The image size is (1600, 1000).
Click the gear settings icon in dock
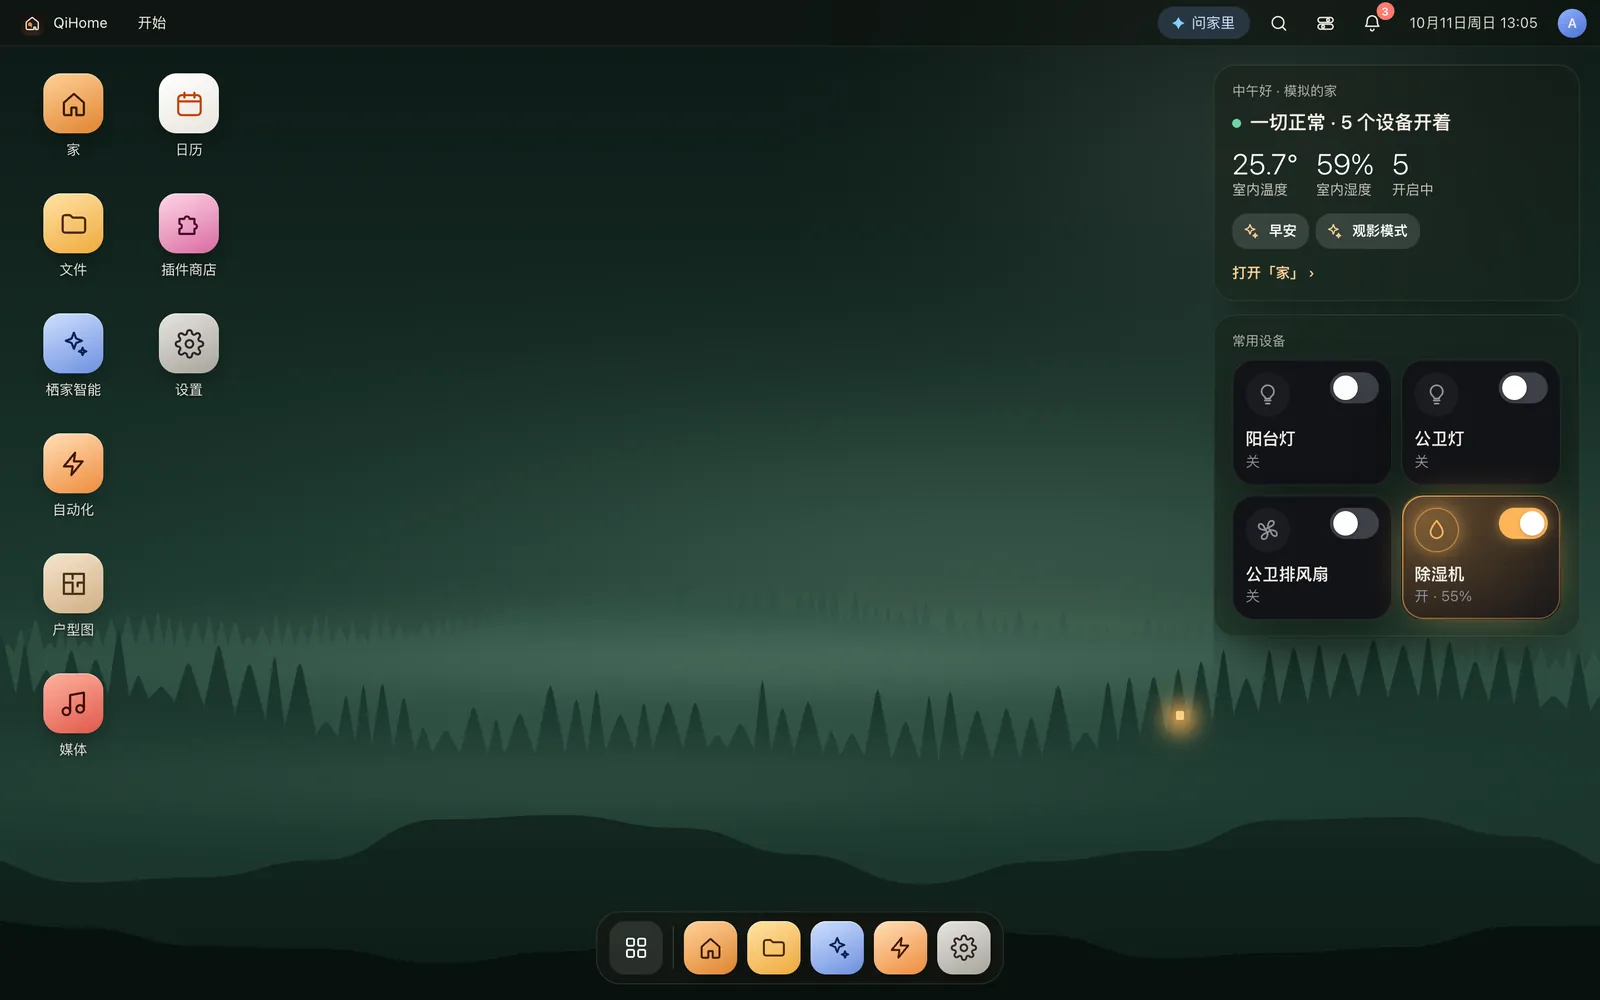point(964,948)
